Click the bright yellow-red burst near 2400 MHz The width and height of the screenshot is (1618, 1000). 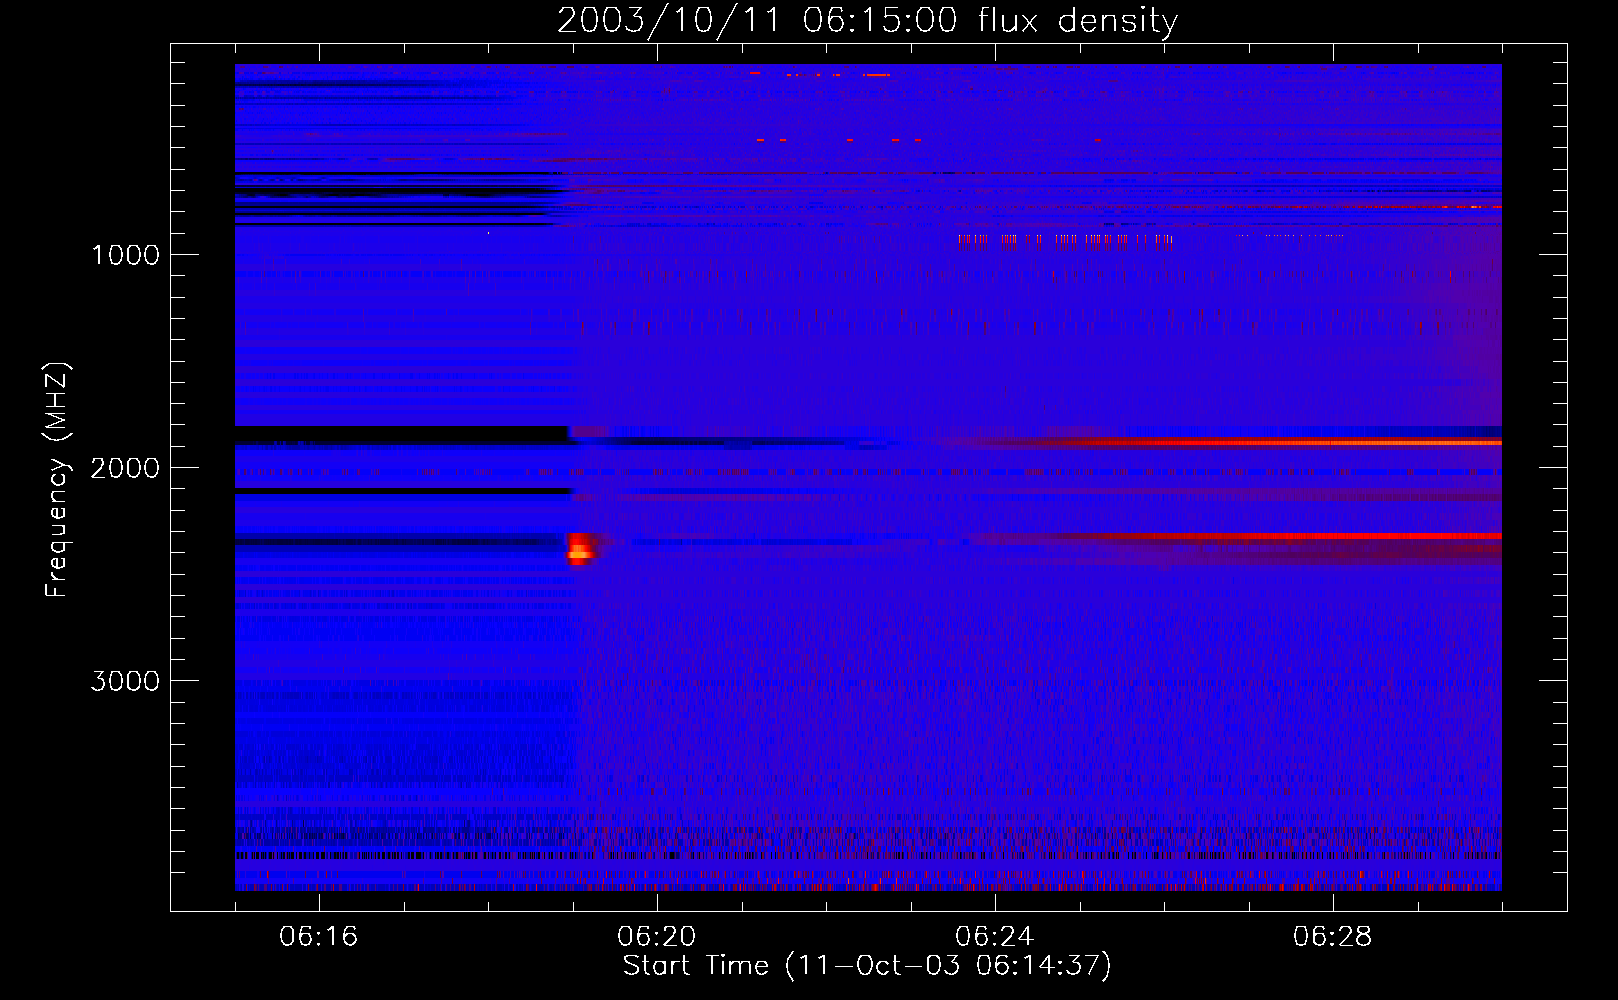[581, 549]
